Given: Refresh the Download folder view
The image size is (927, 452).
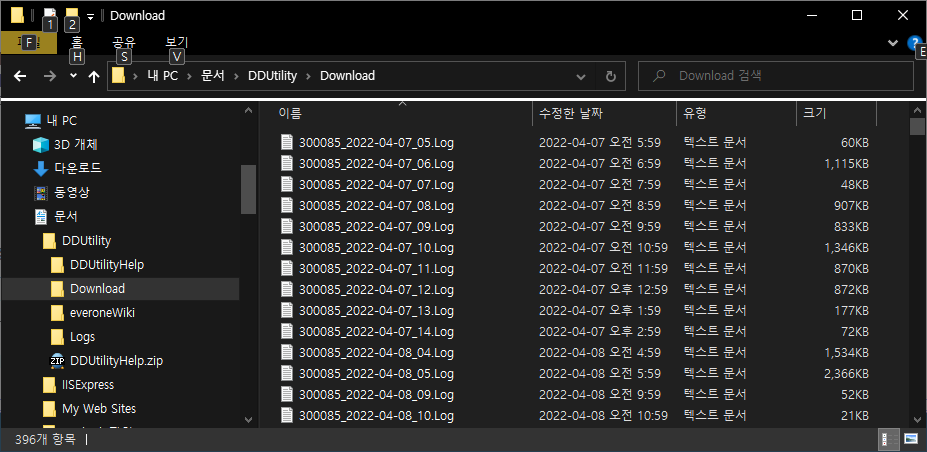Looking at the screenshot, I should (x=610, y=76).
